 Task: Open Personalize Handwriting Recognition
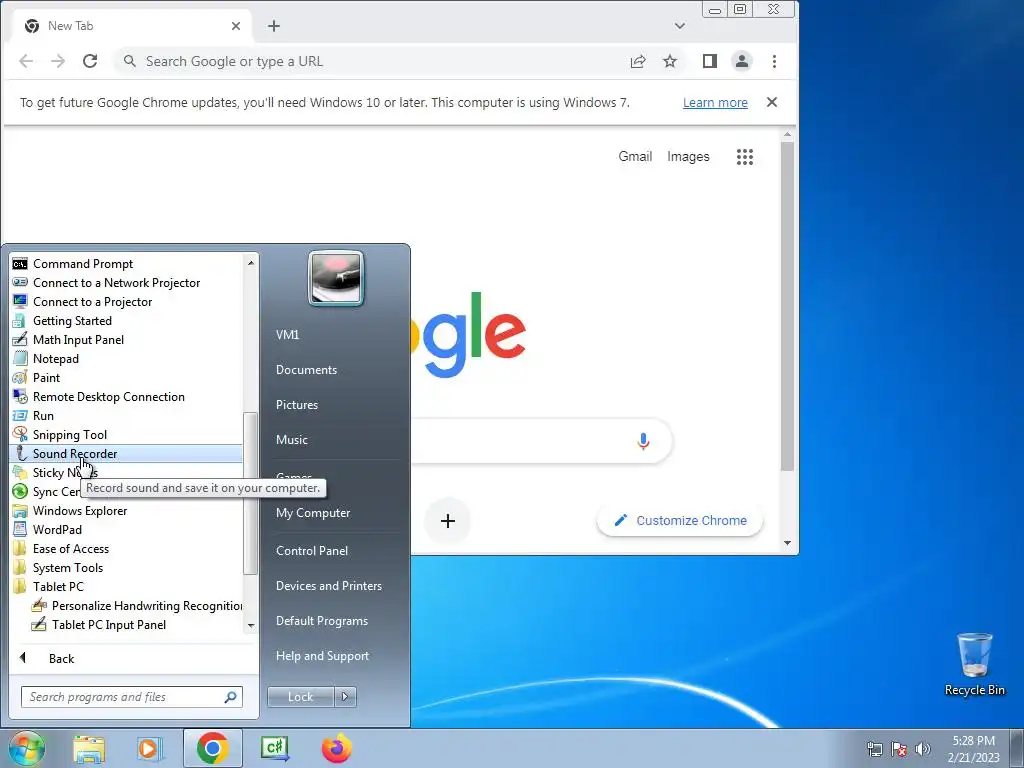[147, 606]
